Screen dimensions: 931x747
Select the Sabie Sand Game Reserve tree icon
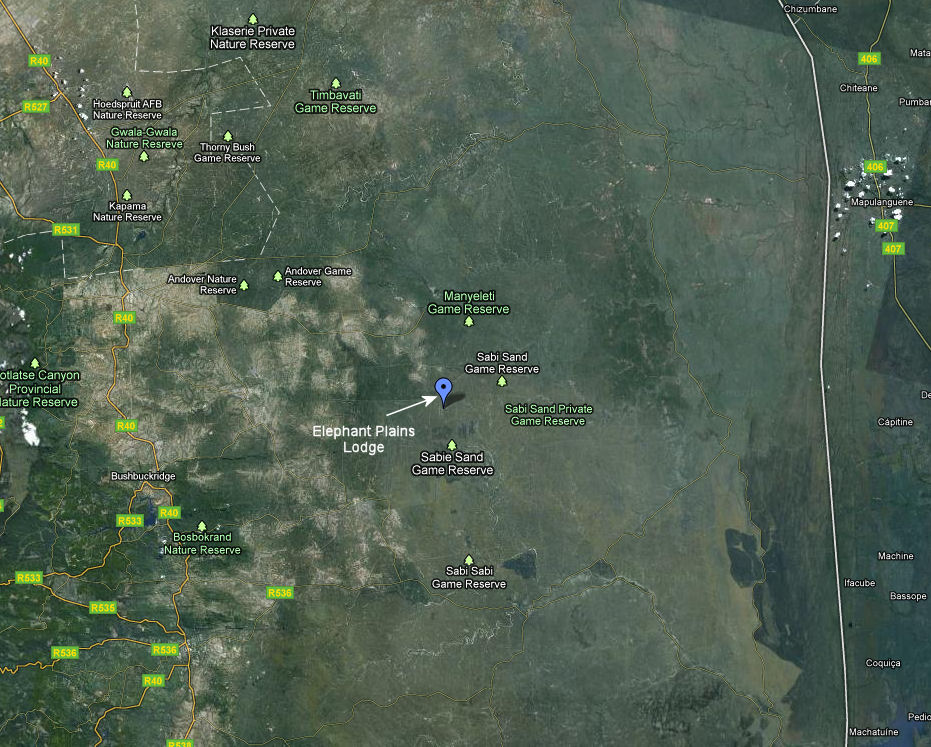(x=452, y=445)
